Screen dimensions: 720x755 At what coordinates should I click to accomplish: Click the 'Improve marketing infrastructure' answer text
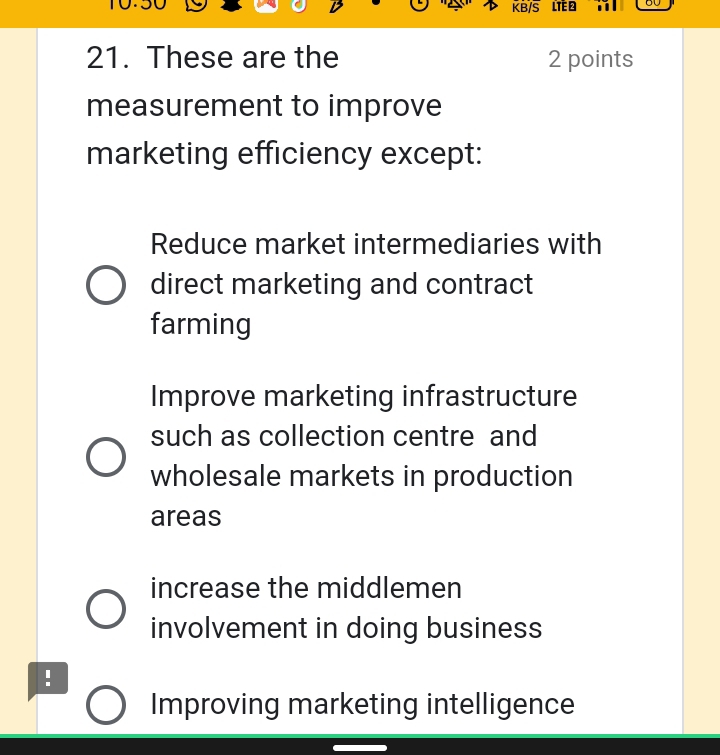pyautogui.click(x=363, y=456)
